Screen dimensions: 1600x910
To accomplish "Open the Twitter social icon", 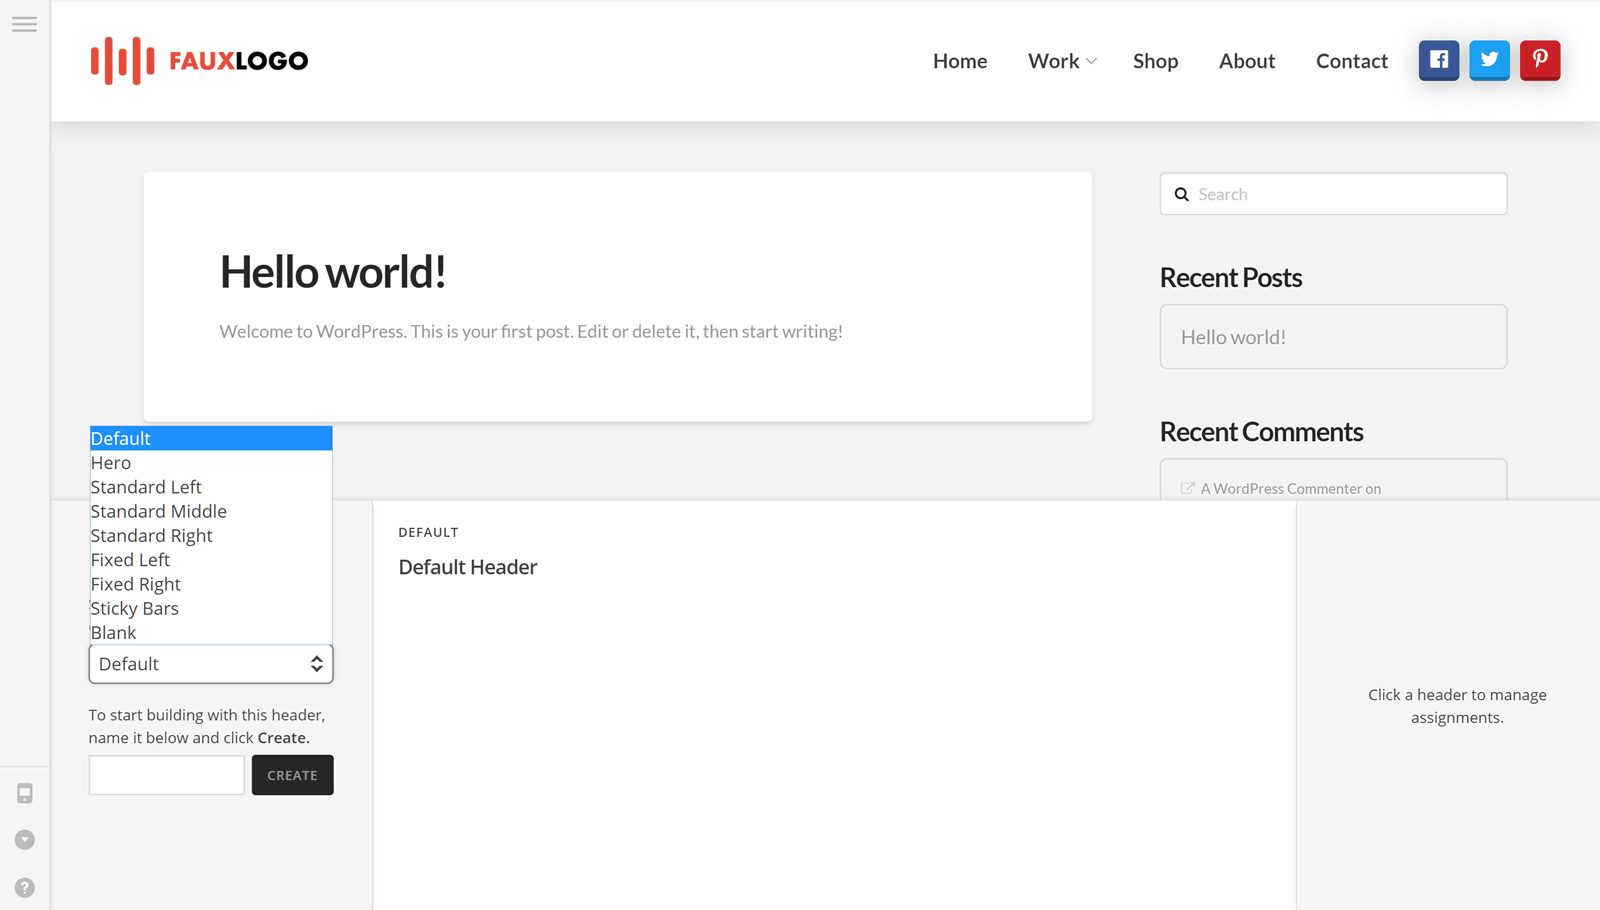I will (x=1489, y=60).
